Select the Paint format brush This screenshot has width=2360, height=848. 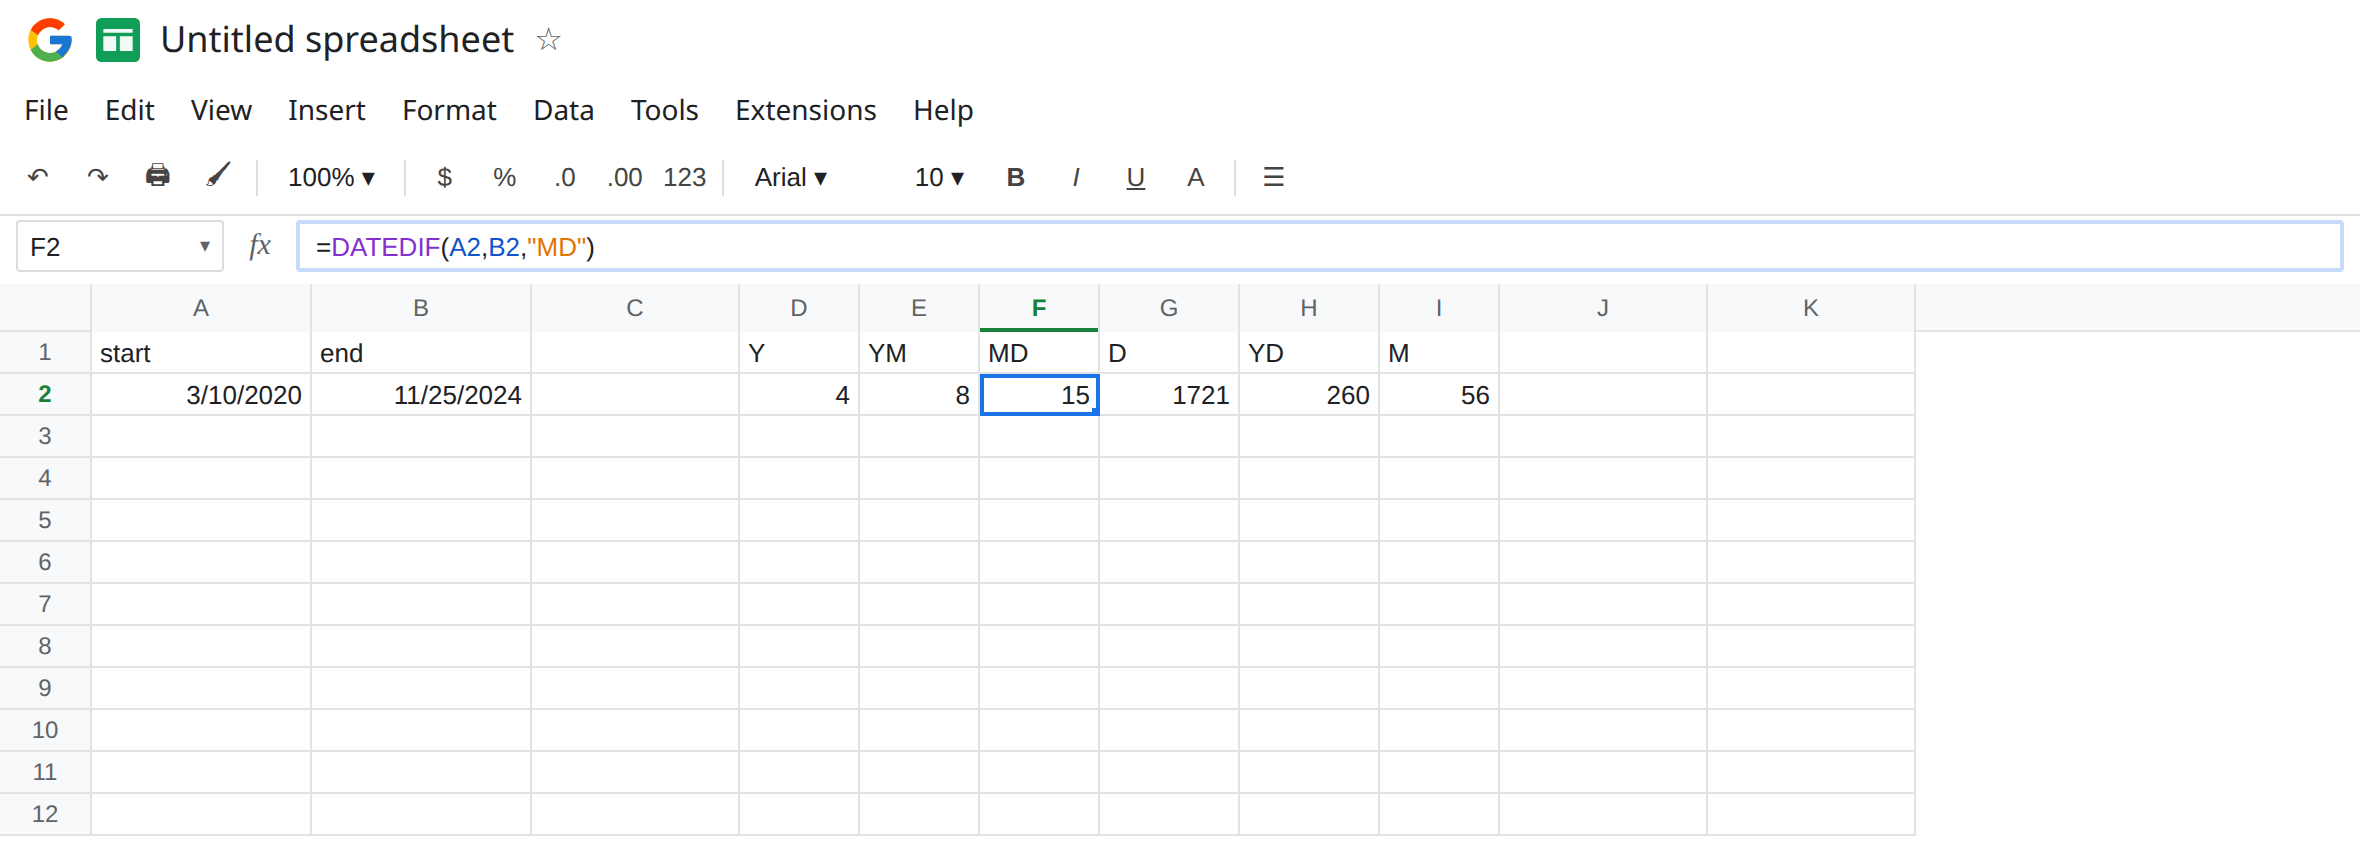pos(218,176)
